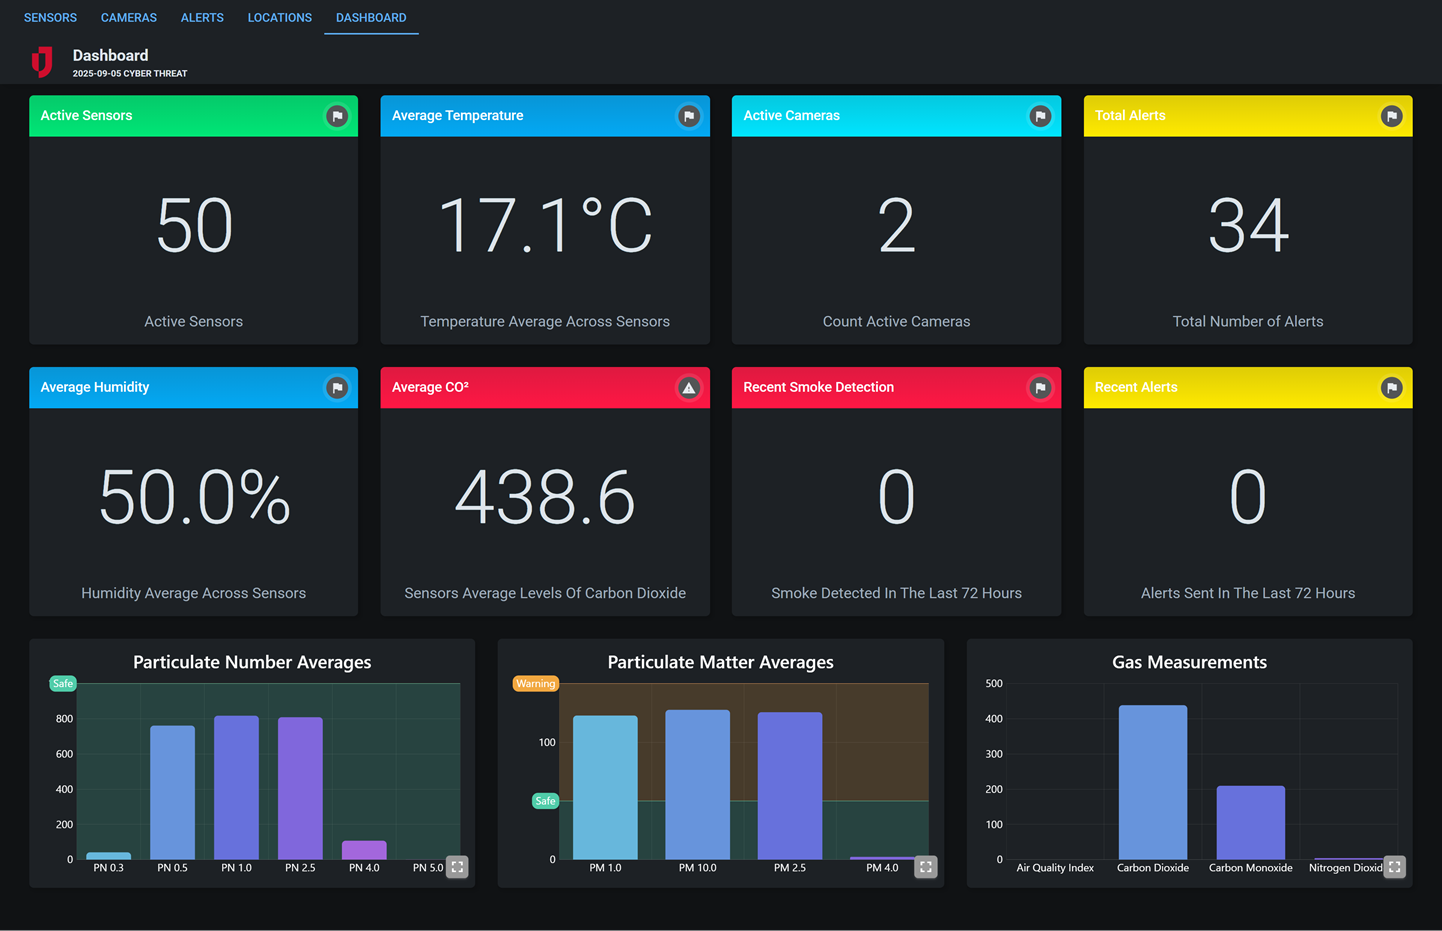Switch to the LOCATIONS tab

(279, 17)
